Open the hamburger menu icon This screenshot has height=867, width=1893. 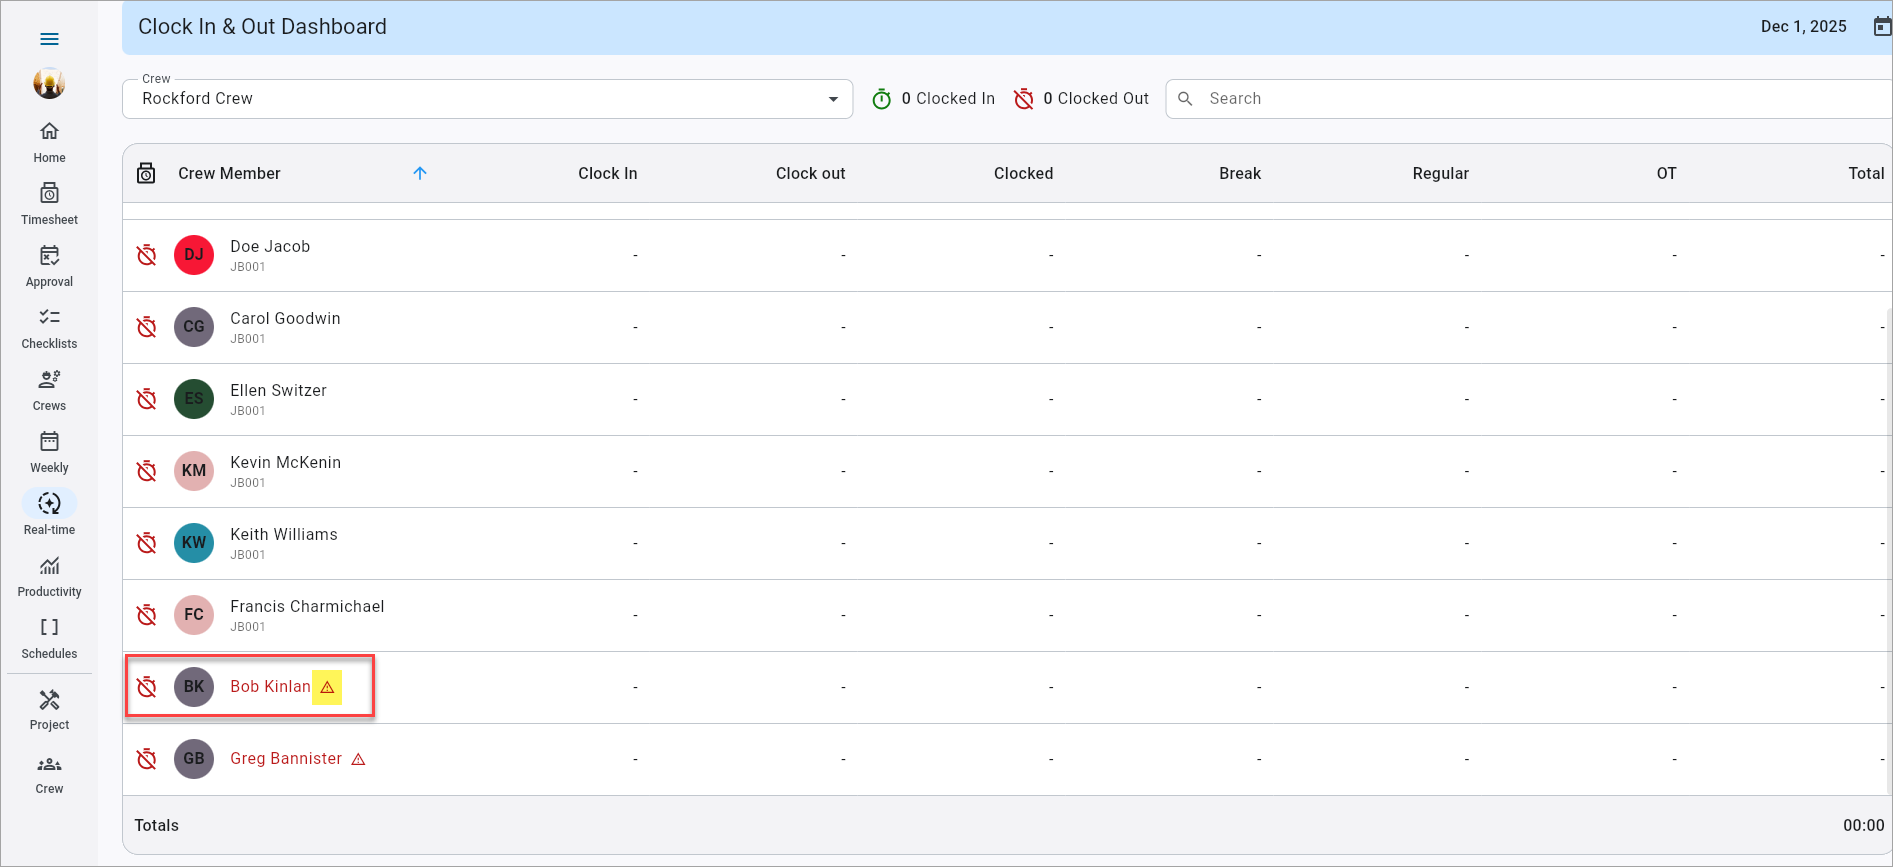pos(49,39)
